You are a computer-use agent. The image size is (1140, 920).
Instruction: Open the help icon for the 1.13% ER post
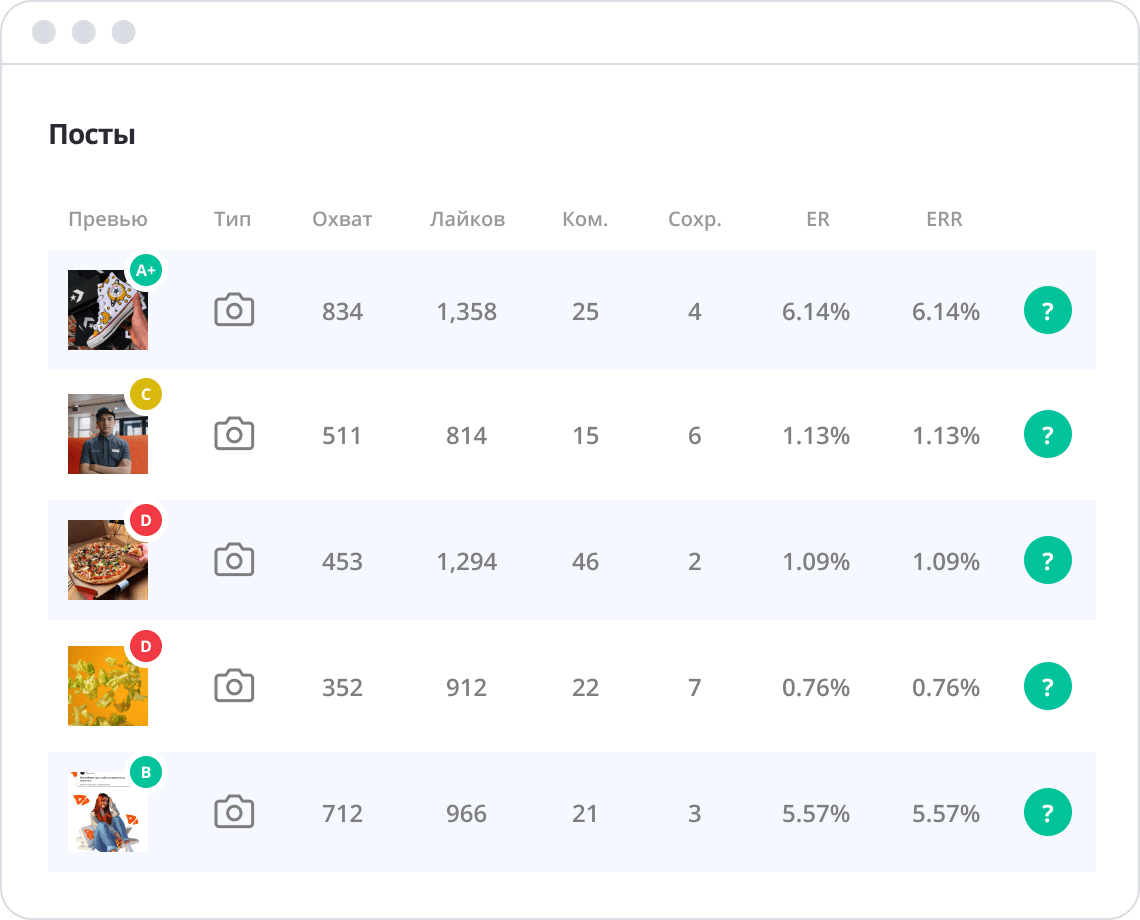(x=1047, y=435)
